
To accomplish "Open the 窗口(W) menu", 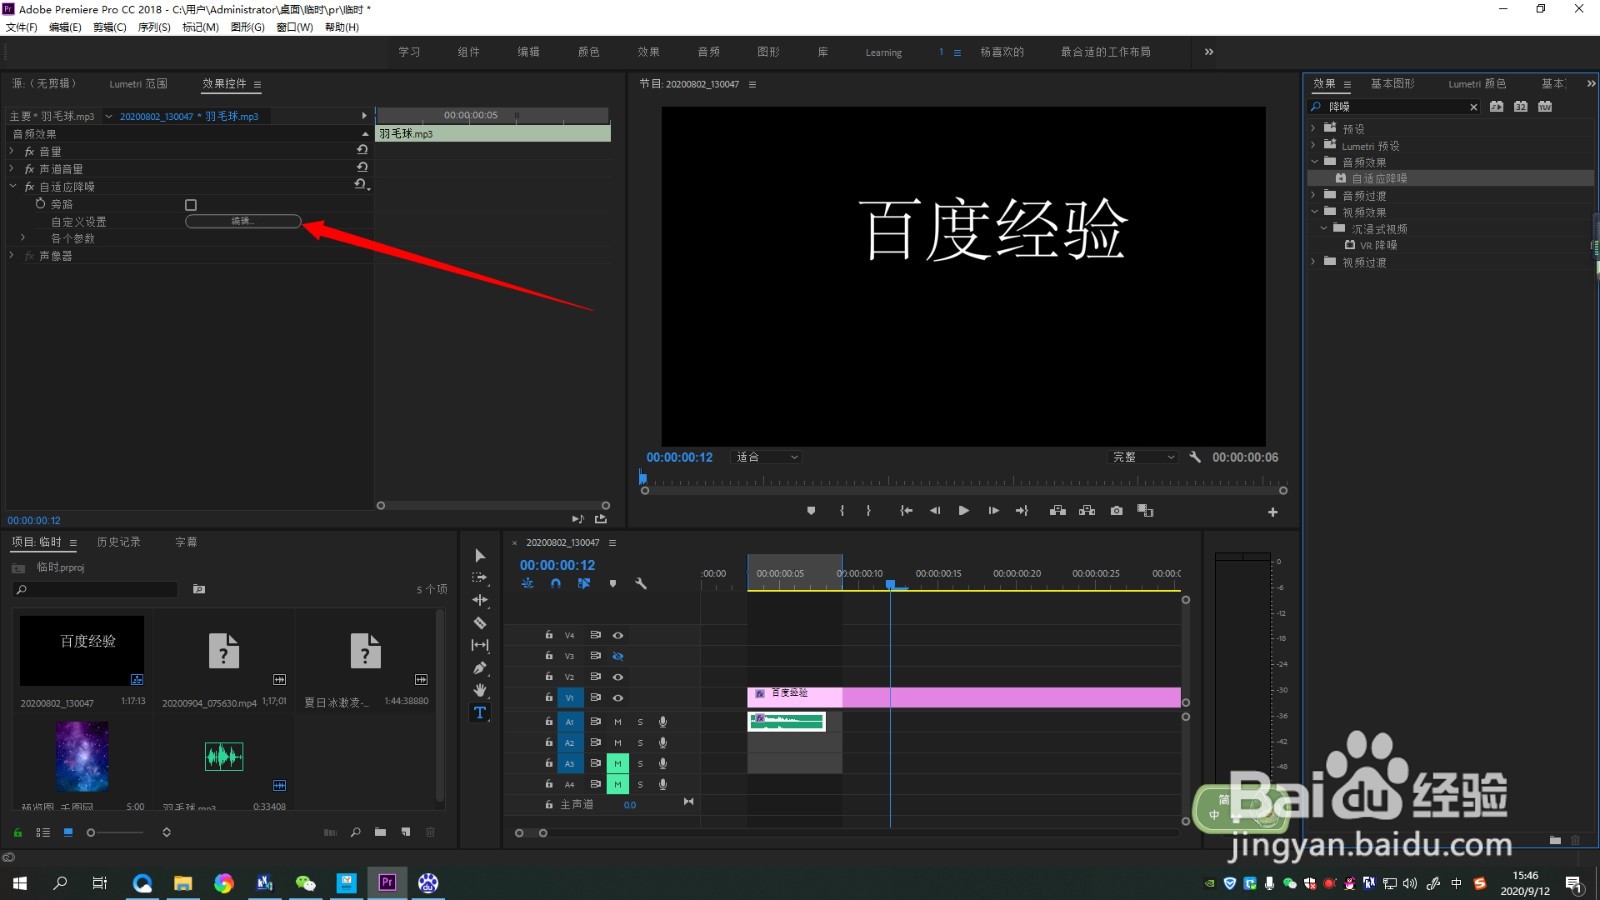I will 294,27.
